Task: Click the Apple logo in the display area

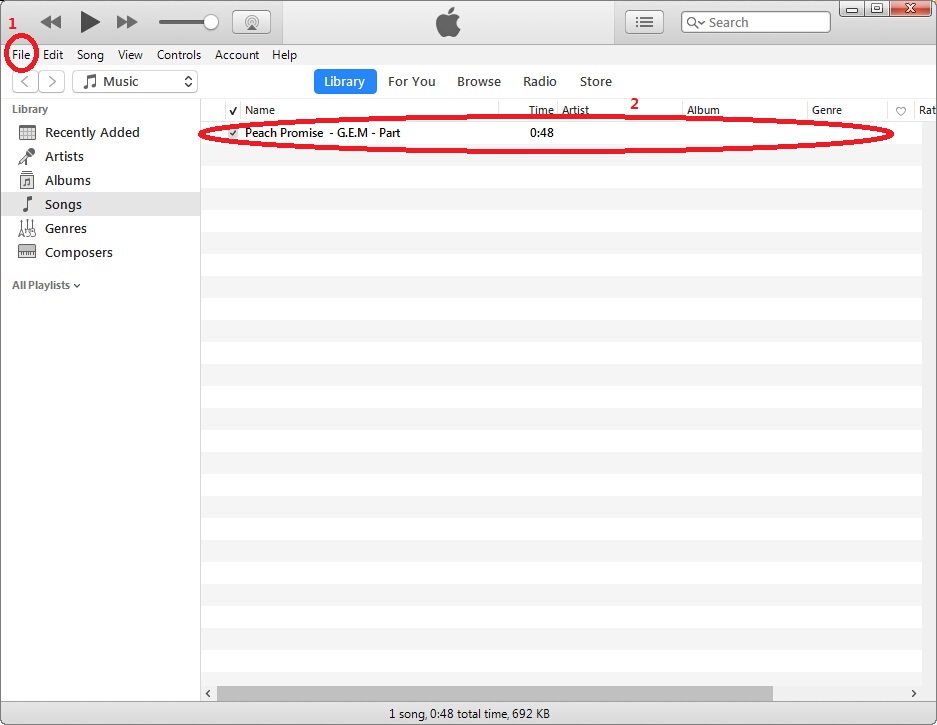Action: click(448, 22)
